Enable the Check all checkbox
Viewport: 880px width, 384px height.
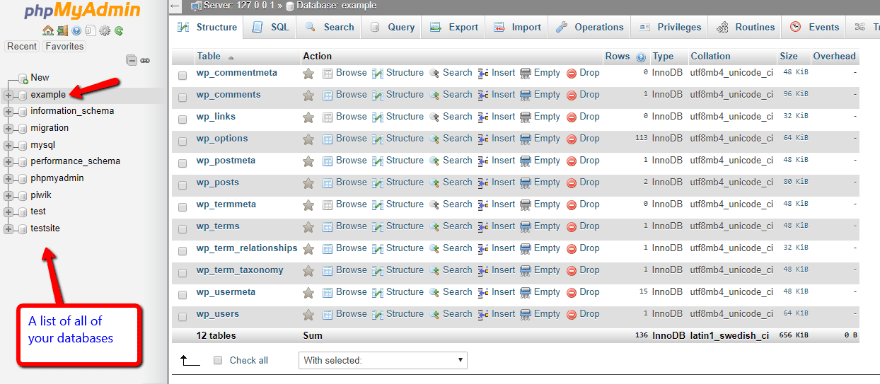point(218,360)
